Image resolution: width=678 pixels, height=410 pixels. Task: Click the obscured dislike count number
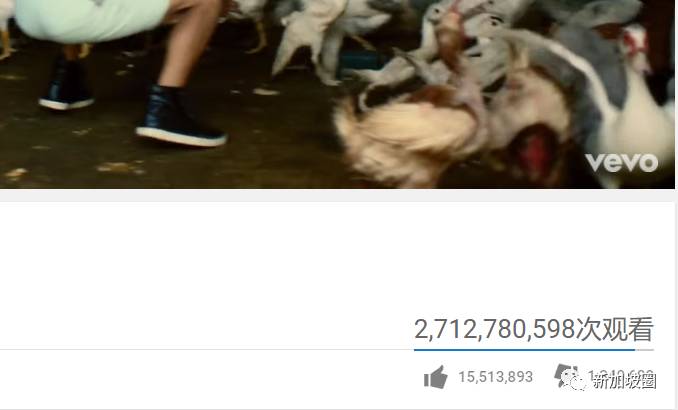[620, 375]
